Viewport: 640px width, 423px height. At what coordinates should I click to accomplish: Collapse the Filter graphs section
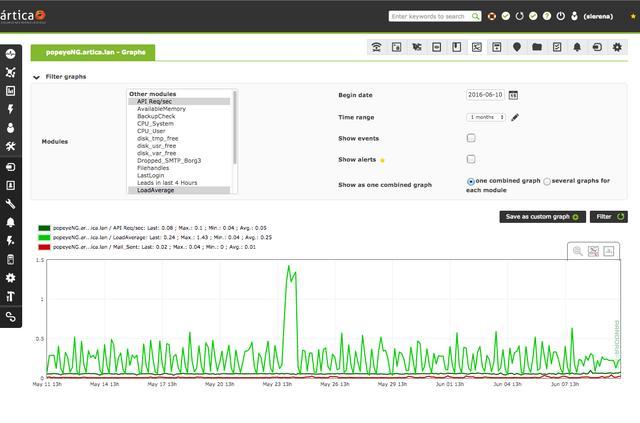click(x=37, y=76)
